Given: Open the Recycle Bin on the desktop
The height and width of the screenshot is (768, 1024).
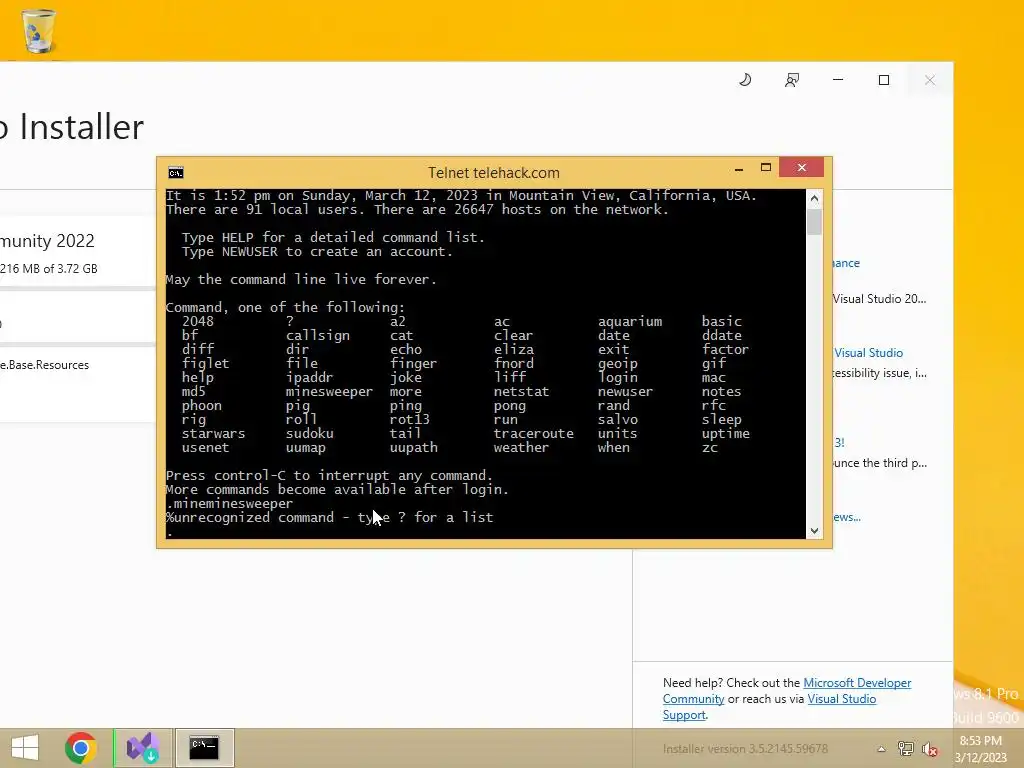Looking at the screenshot, I should tap(39, 31).
